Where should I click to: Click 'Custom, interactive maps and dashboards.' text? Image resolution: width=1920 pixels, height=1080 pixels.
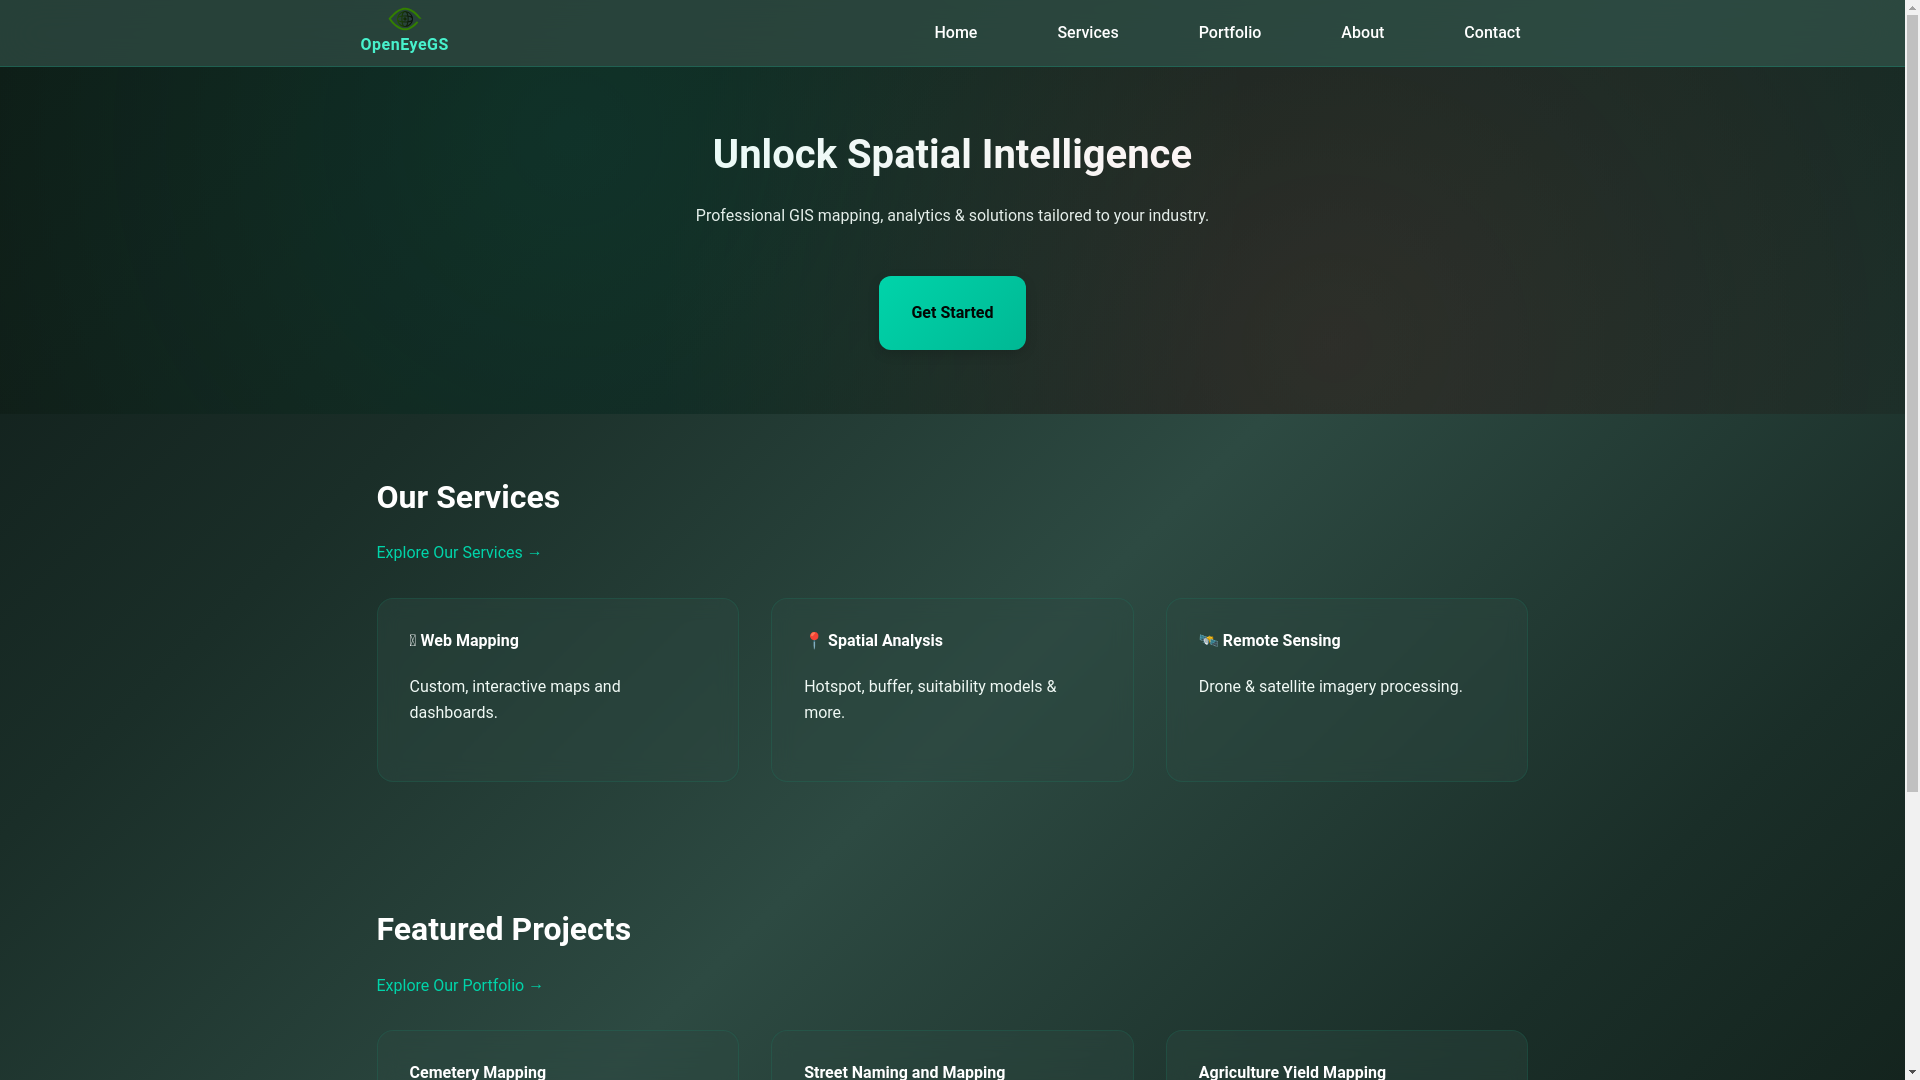[515, 700]
